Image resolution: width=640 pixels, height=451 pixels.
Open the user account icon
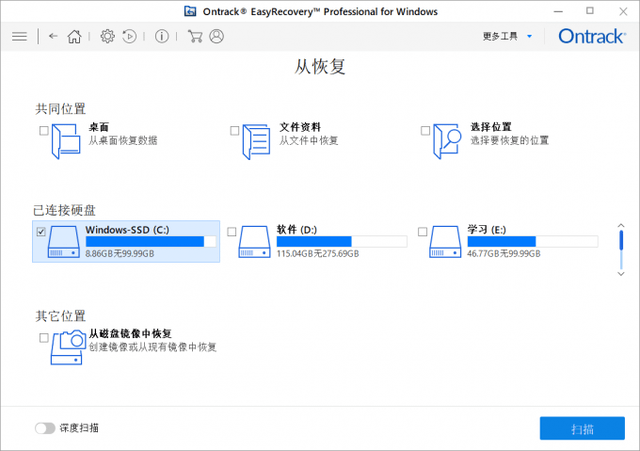pos(216,36)
